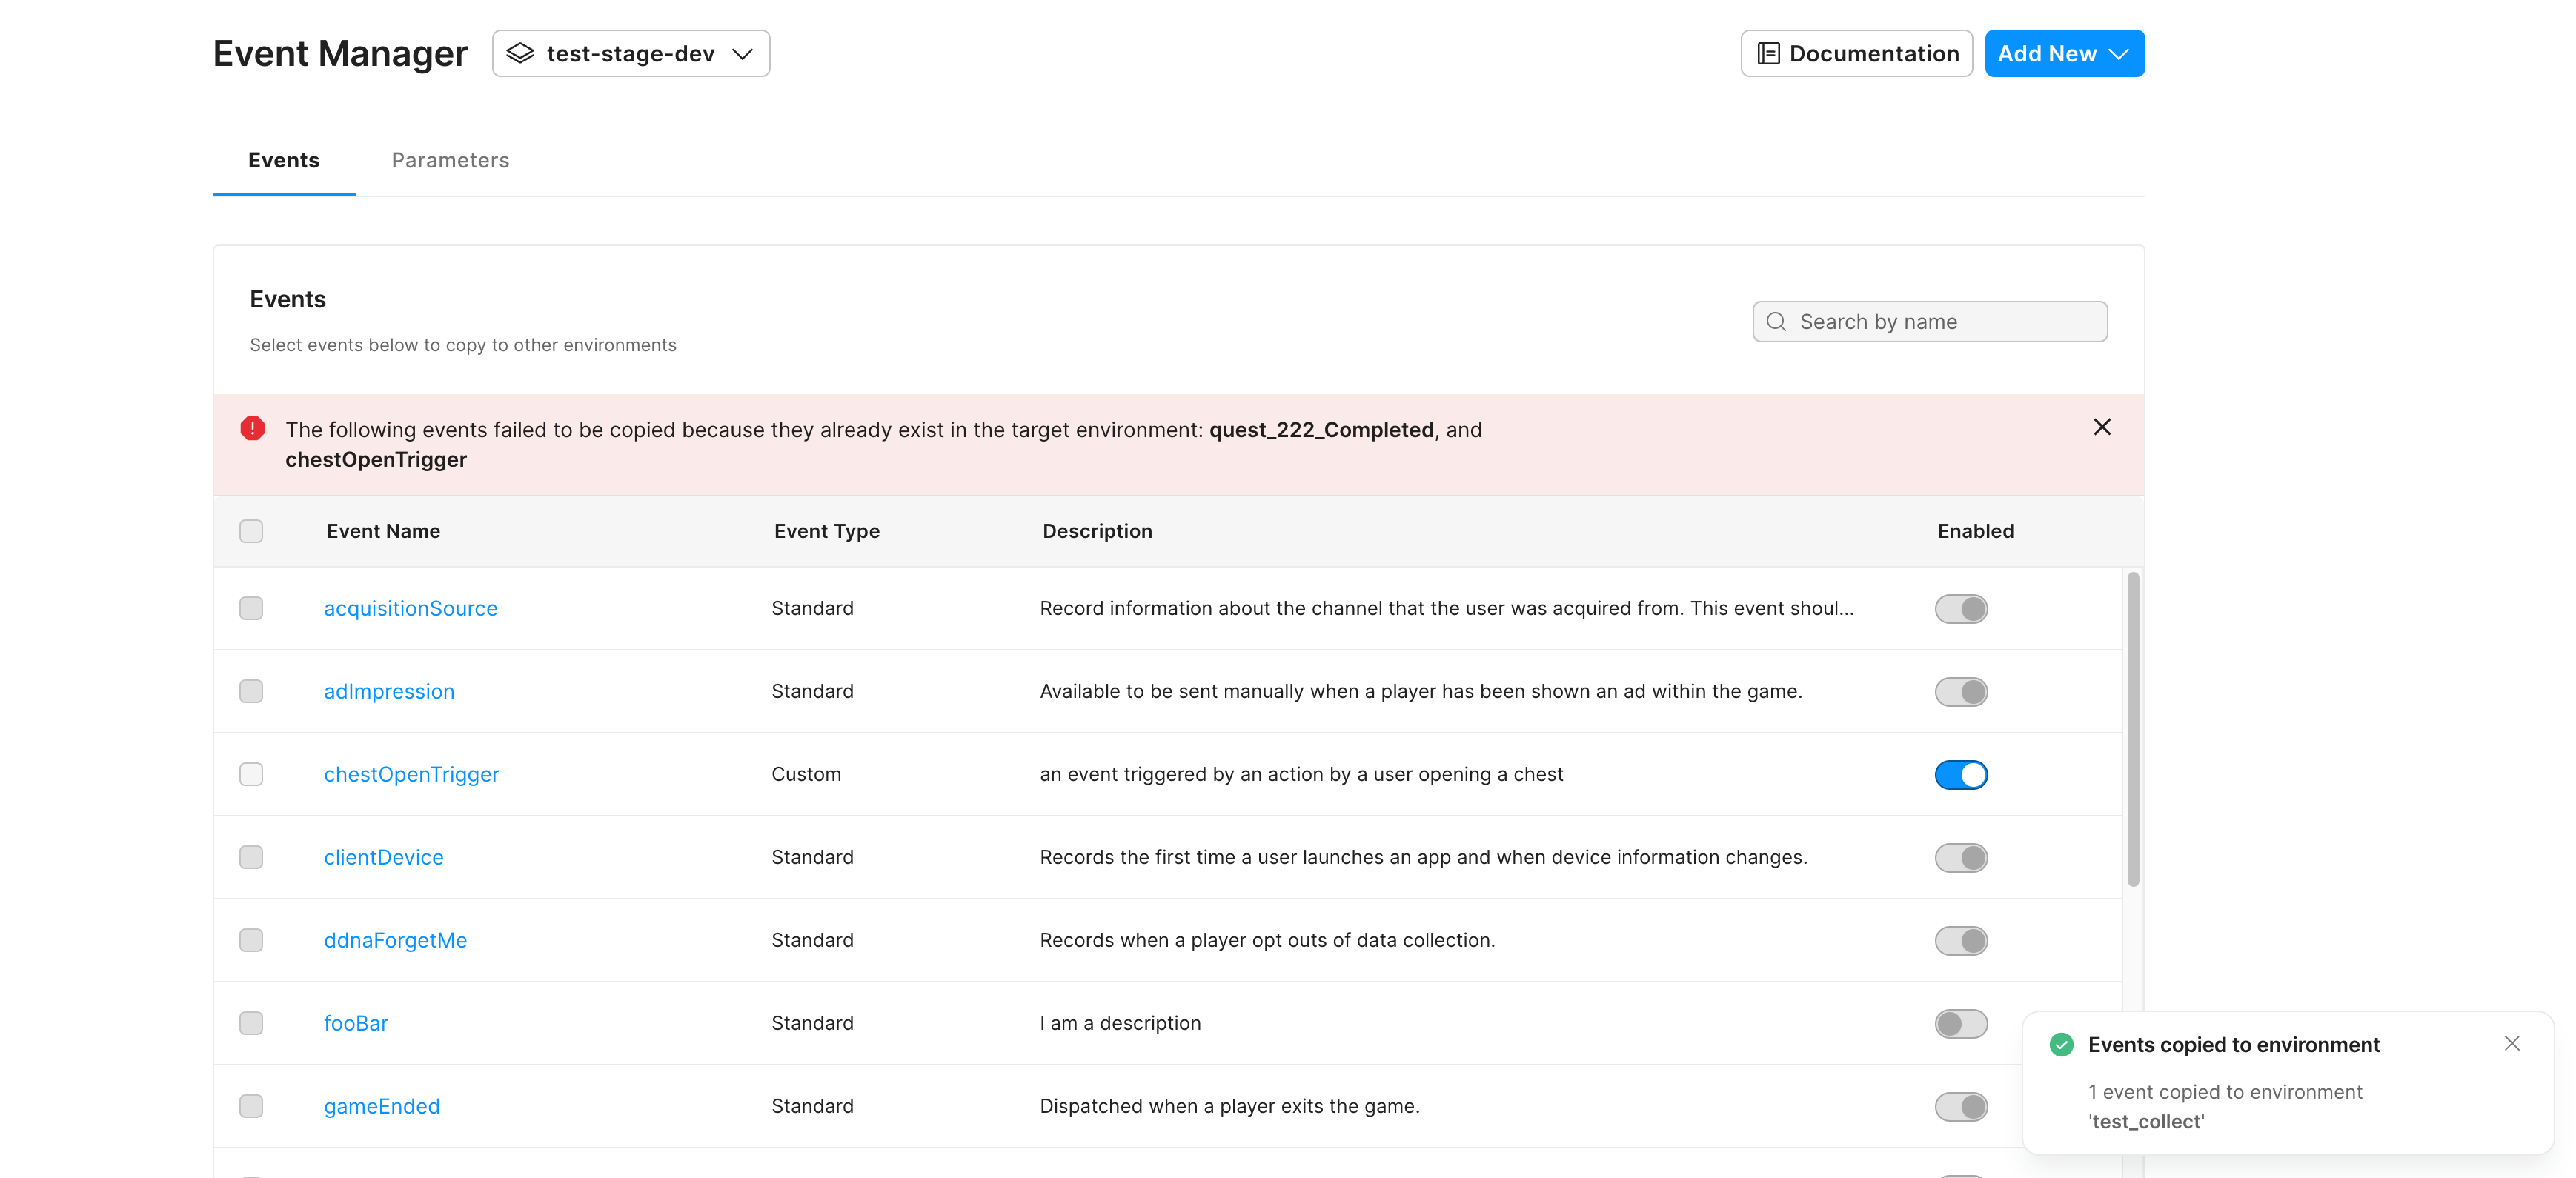Click the Documentation book icon
This screenshot has width=2576, height=1178.
[1768, 54]
